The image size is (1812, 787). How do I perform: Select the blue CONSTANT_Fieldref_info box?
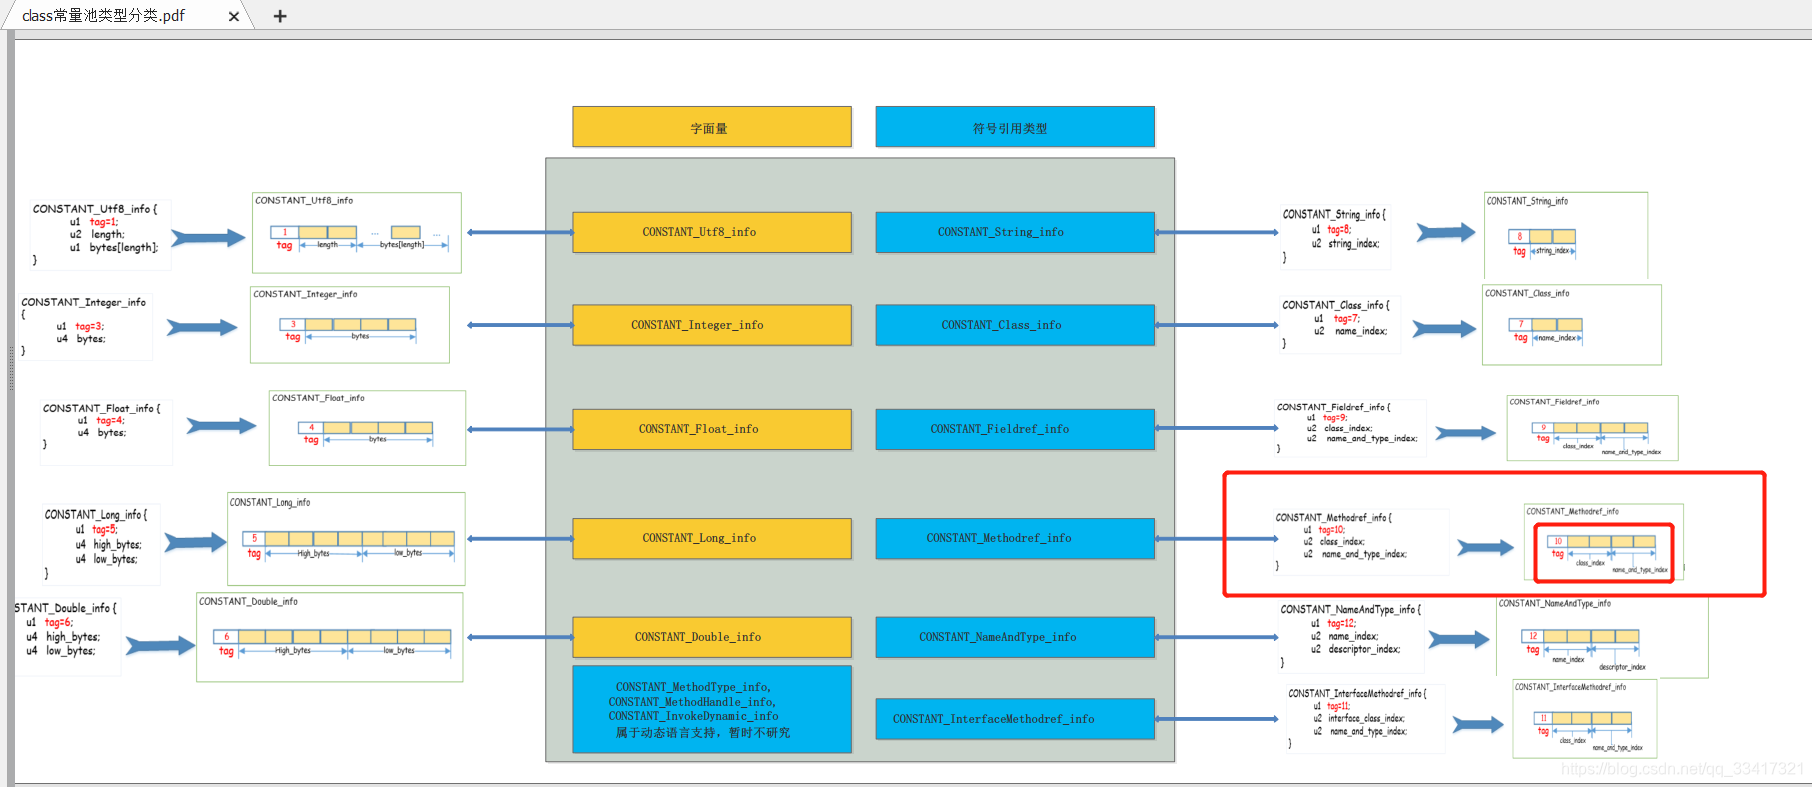1015,429
